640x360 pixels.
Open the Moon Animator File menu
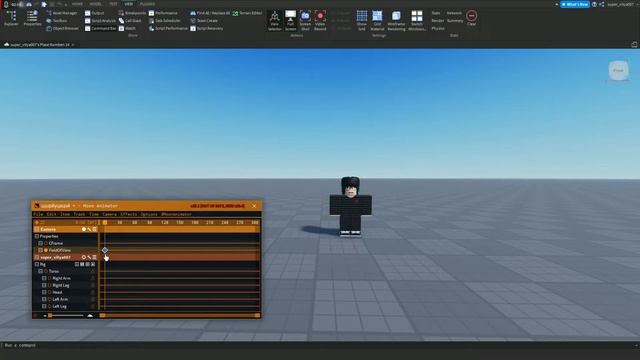[x=38, y=214]
